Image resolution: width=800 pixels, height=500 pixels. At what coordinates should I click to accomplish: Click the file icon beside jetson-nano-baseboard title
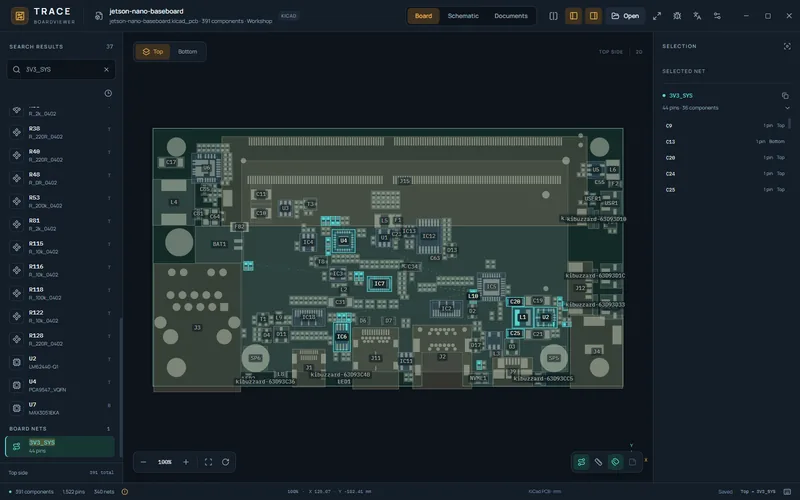(98, 16)
